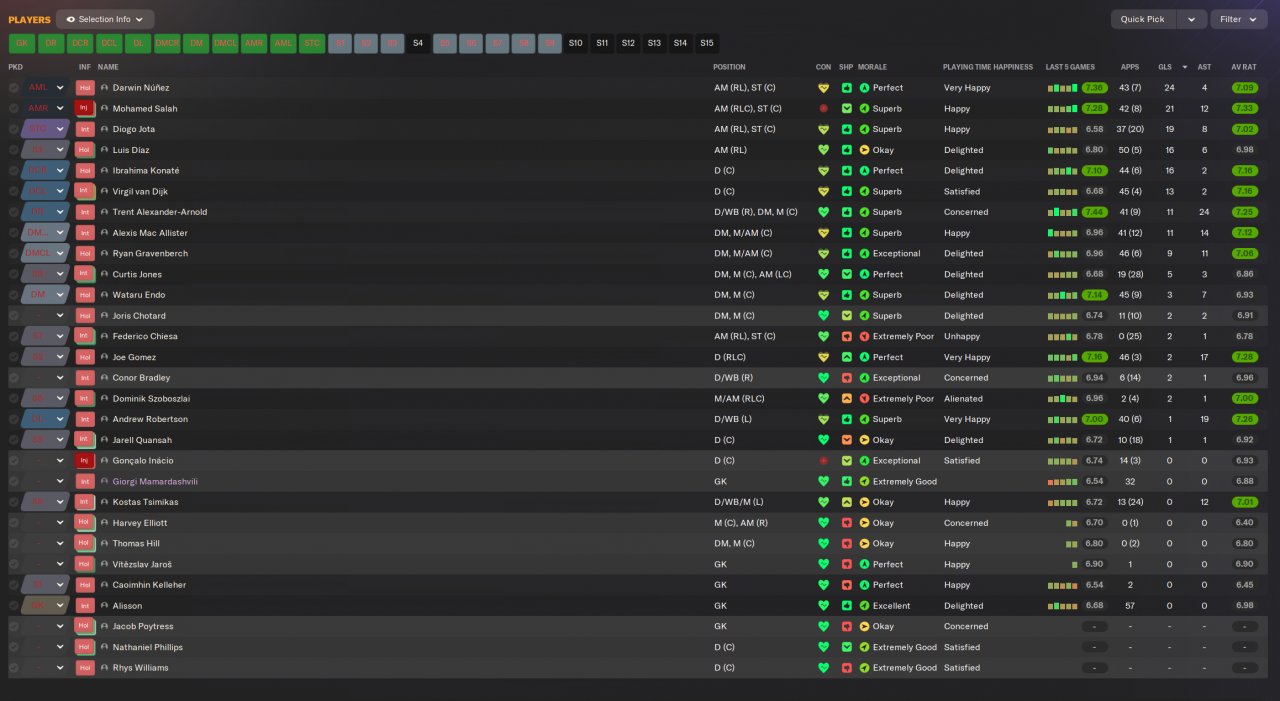1280x701 pixels.
Task: Sort by Playing Time Happiness header
Action: click(x=988, y=67)
